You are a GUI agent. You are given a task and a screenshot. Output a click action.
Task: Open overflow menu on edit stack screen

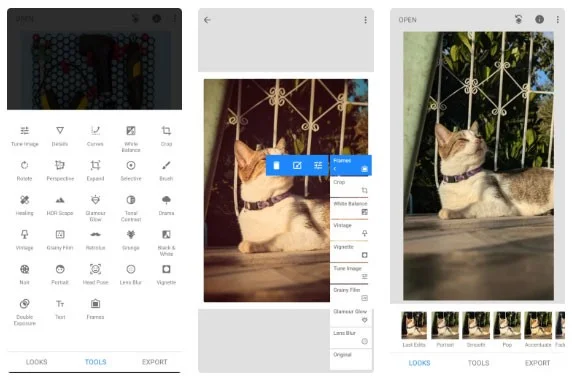pos(365,20)
